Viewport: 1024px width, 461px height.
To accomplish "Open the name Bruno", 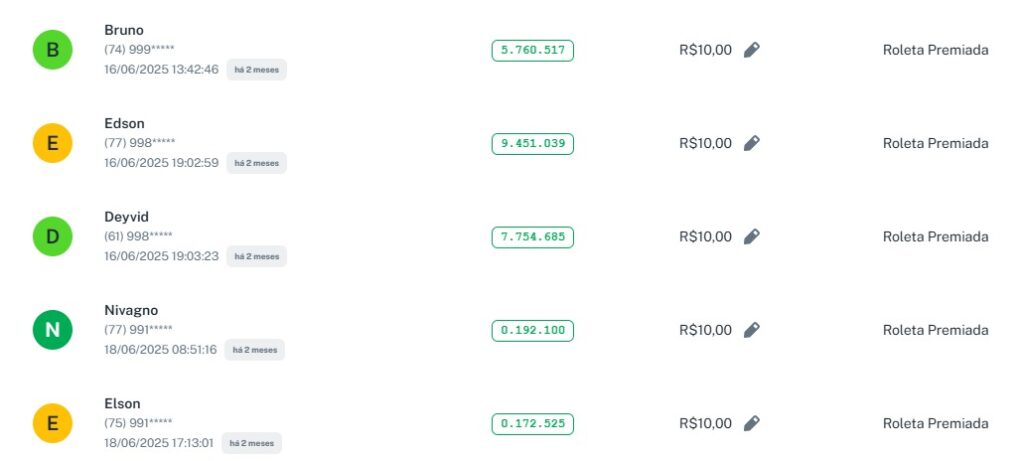I will tap(124, 30).
